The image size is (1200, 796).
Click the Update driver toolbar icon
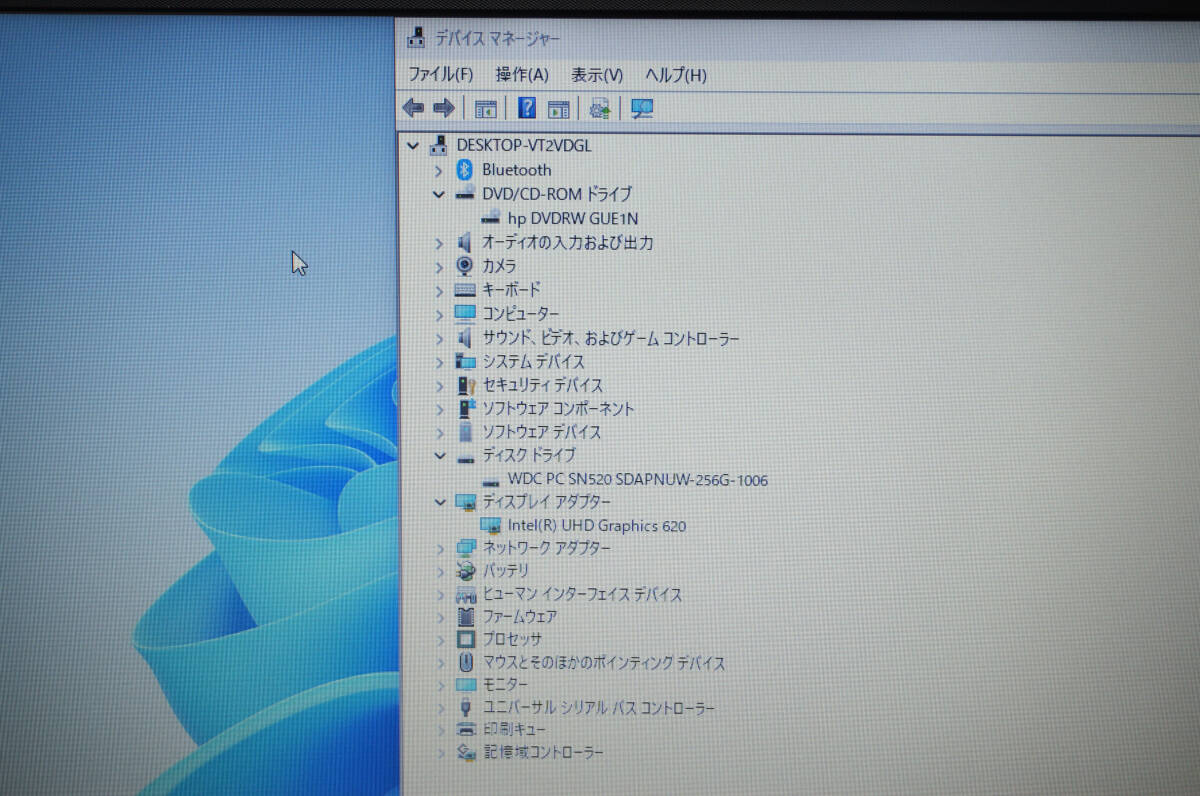tap(600, 109)
